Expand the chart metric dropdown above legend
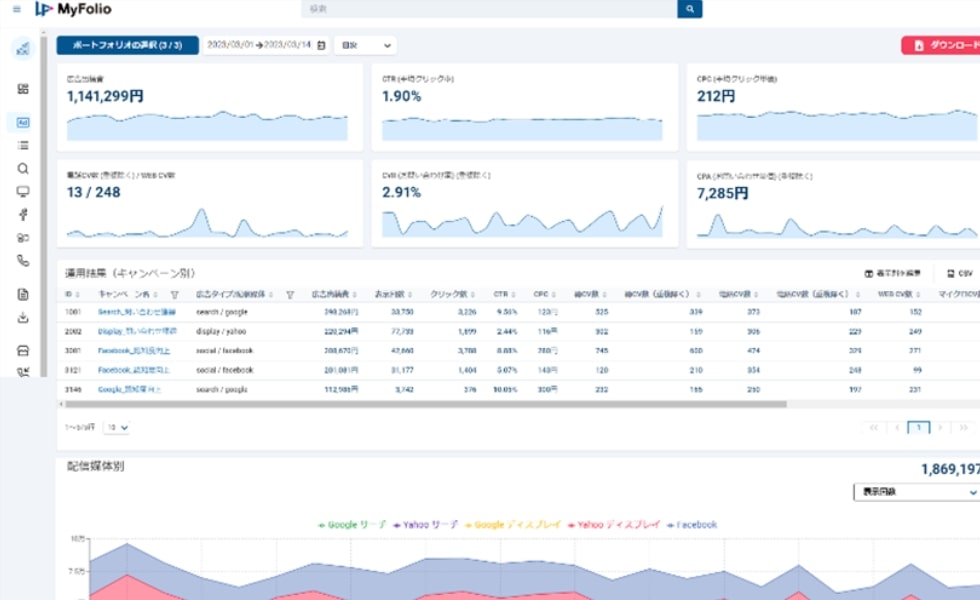Image resolution: width=980 pixels, height=600 pixels. 915,492
